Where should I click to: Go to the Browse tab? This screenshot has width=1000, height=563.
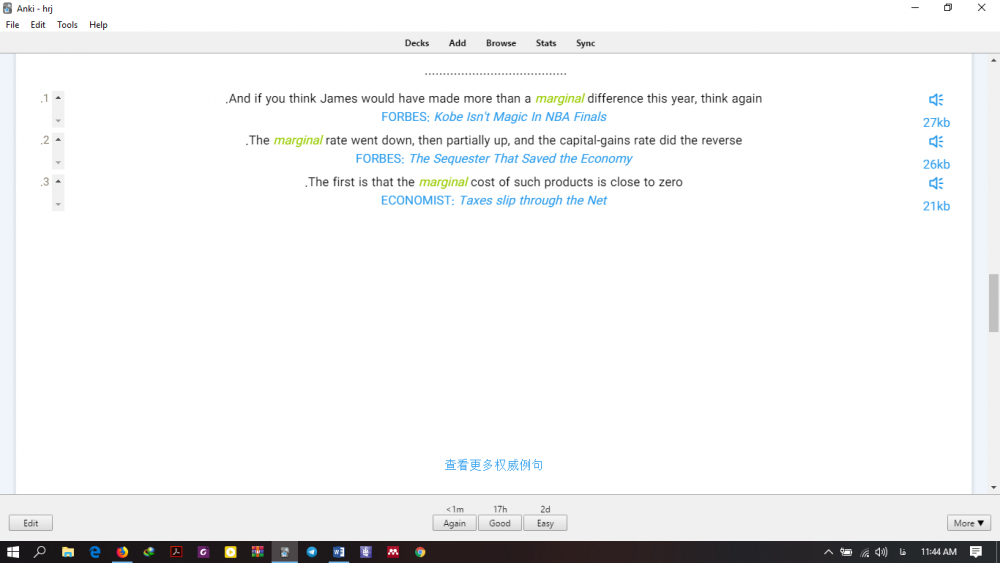[x=501, y=43]
